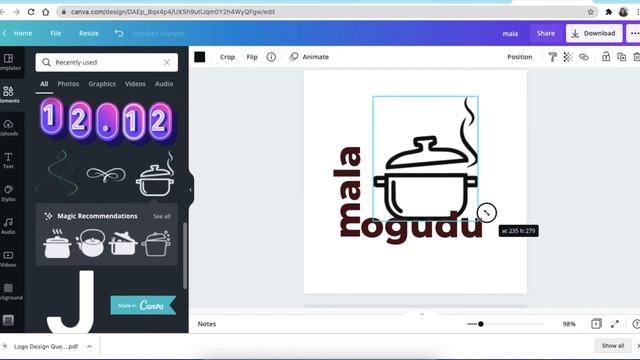Switch to the Videos tab in elements
Viewport: 640px width, 360px height.
pos(135,84)
